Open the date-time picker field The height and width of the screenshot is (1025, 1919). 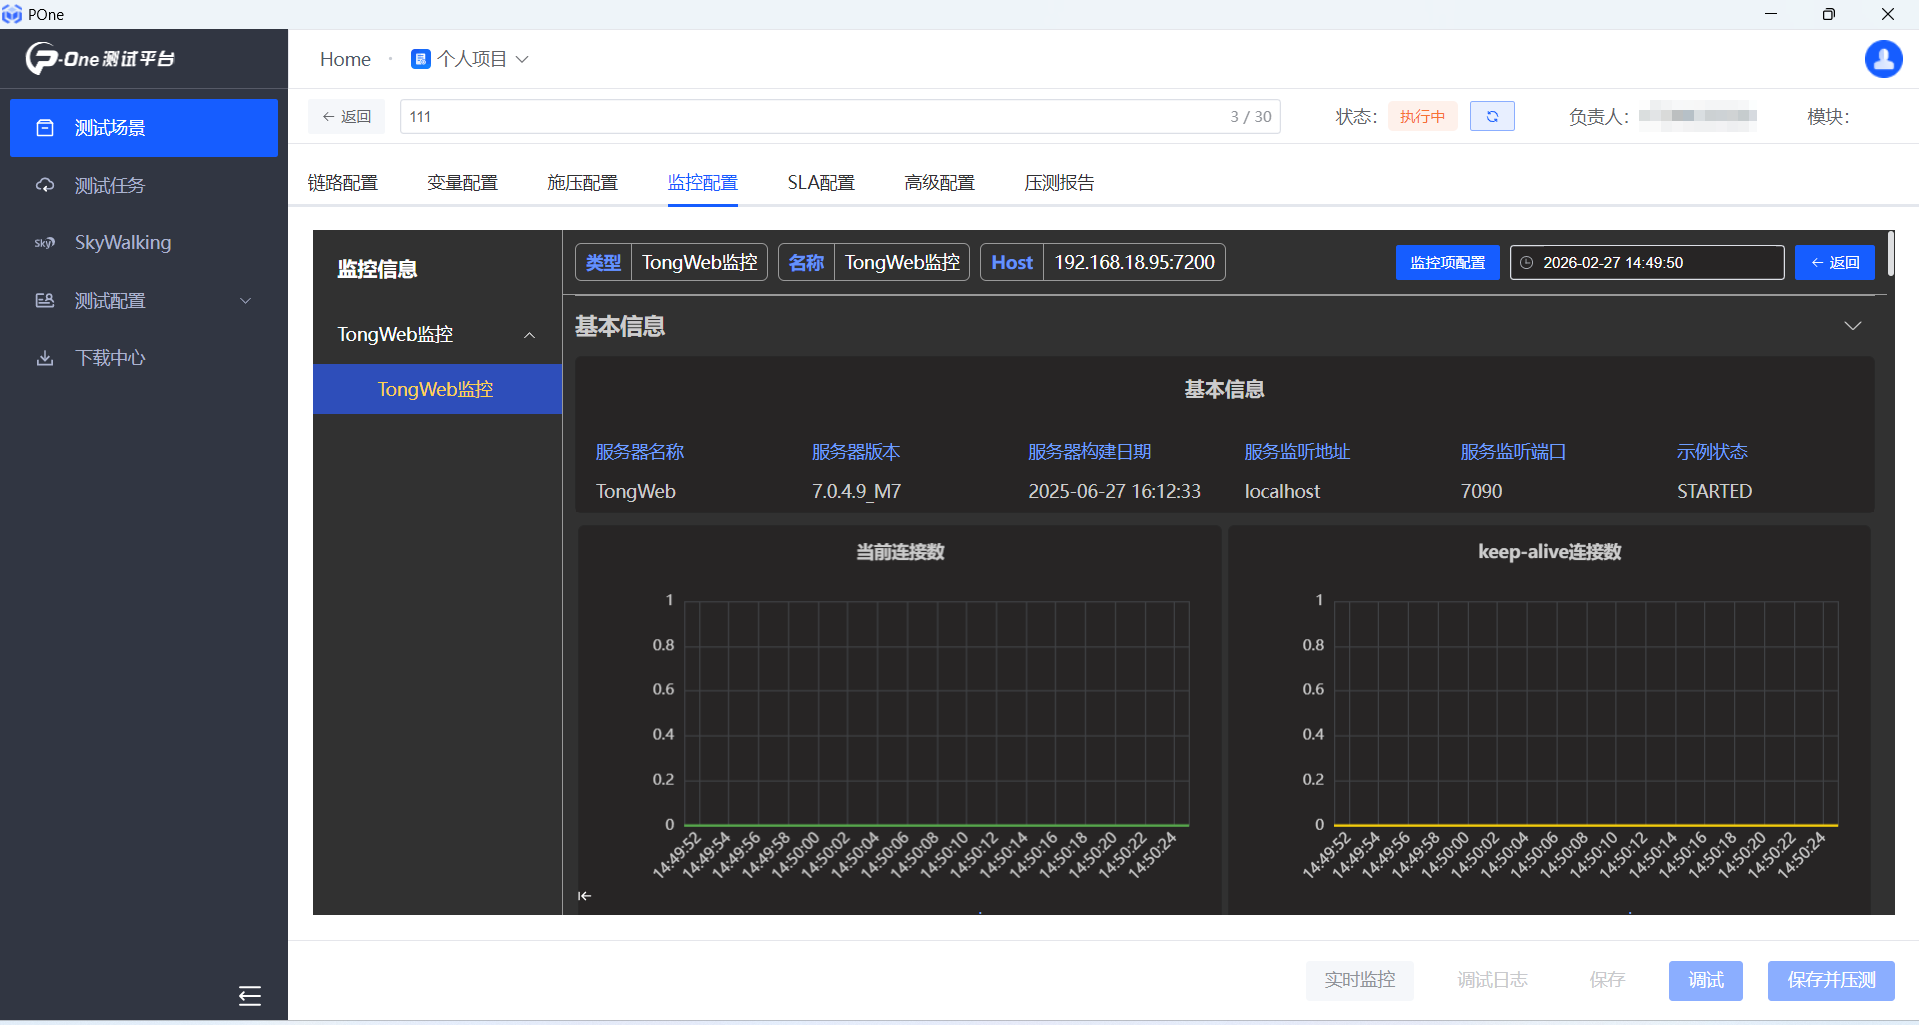point(1646,263)
